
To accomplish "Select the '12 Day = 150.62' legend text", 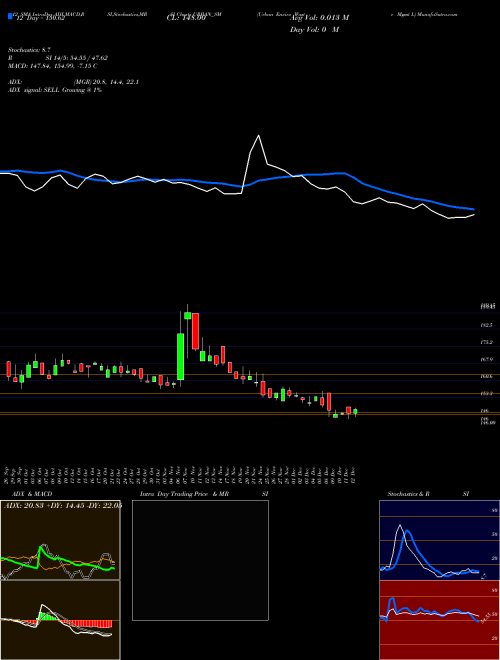I will pos(40,18).
